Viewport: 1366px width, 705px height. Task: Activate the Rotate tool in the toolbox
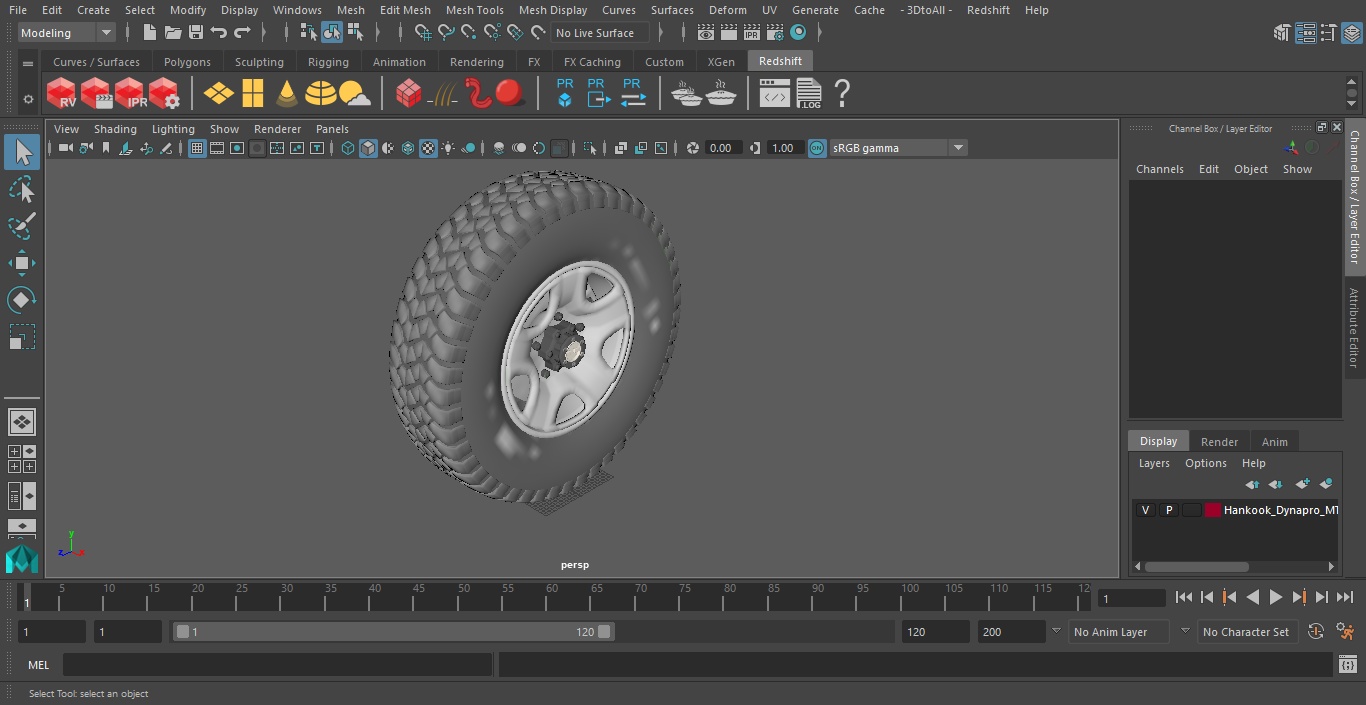pos(21,300)
